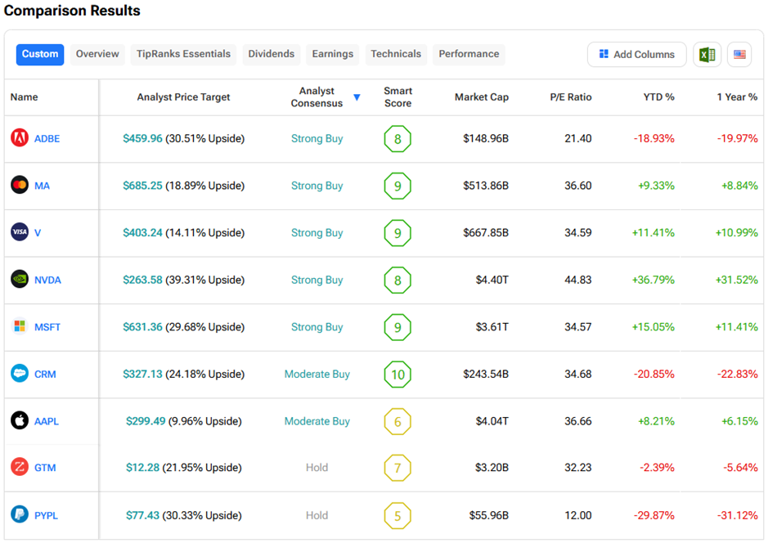Open the Add Columns menu
This screenshot has width=768, height=543.
[637, 54]
